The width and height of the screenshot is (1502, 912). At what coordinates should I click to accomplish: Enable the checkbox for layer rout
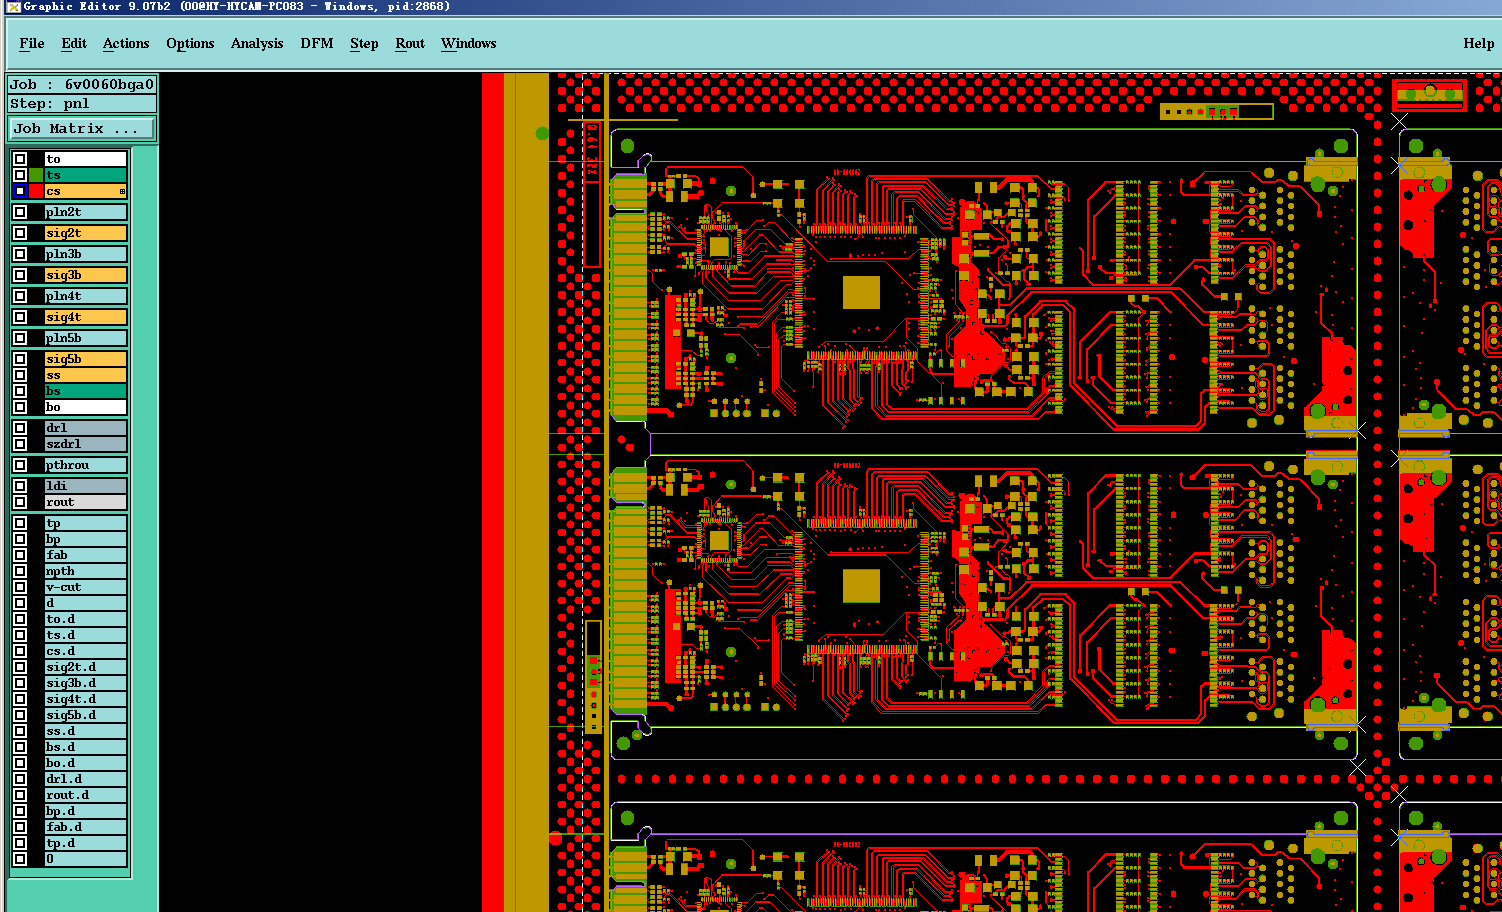[x=20, y=502]
